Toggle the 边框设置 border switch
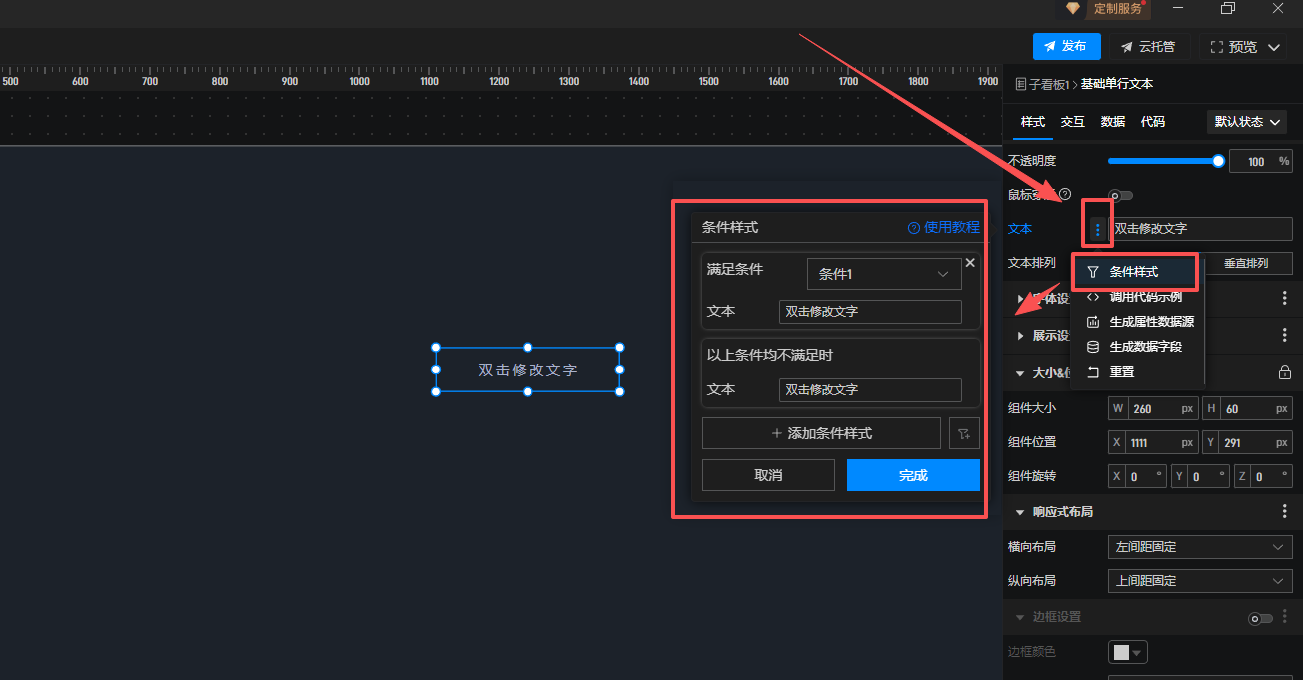The image size is (1303, 680). coord(1259,618)
